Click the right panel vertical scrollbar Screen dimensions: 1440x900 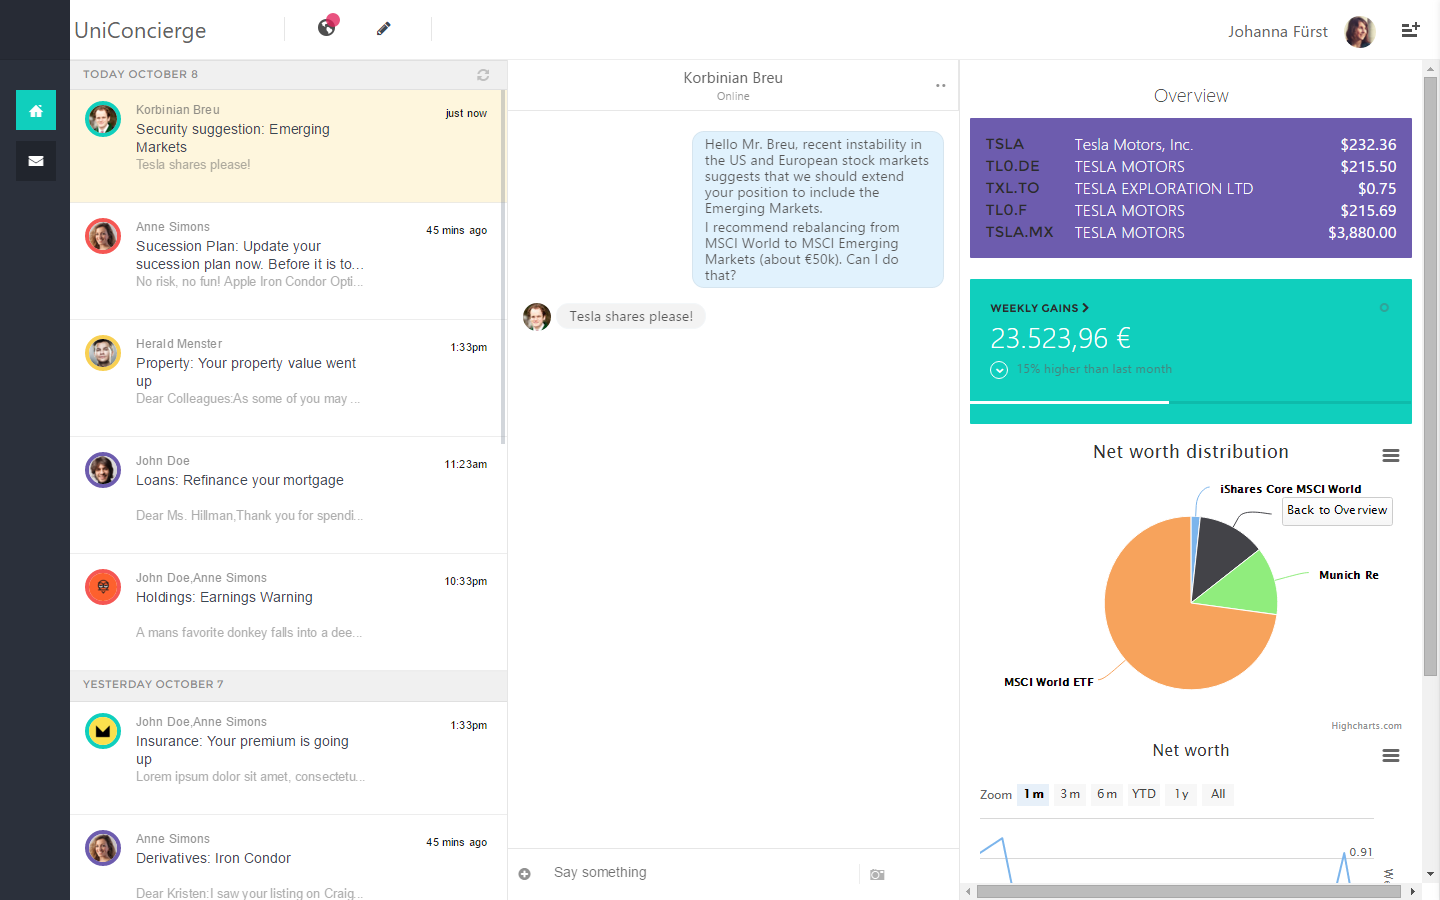click(1430, 376)
